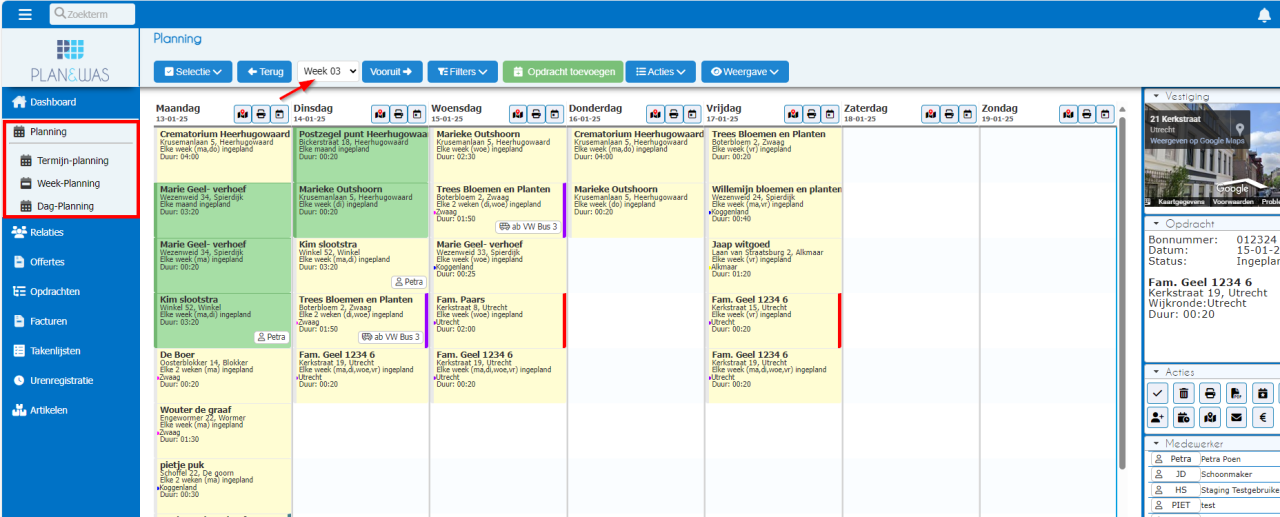This screenshot has width=1280, height=517.
Task: Print the Donderdag planning
Action: click(x=673, y=114)
